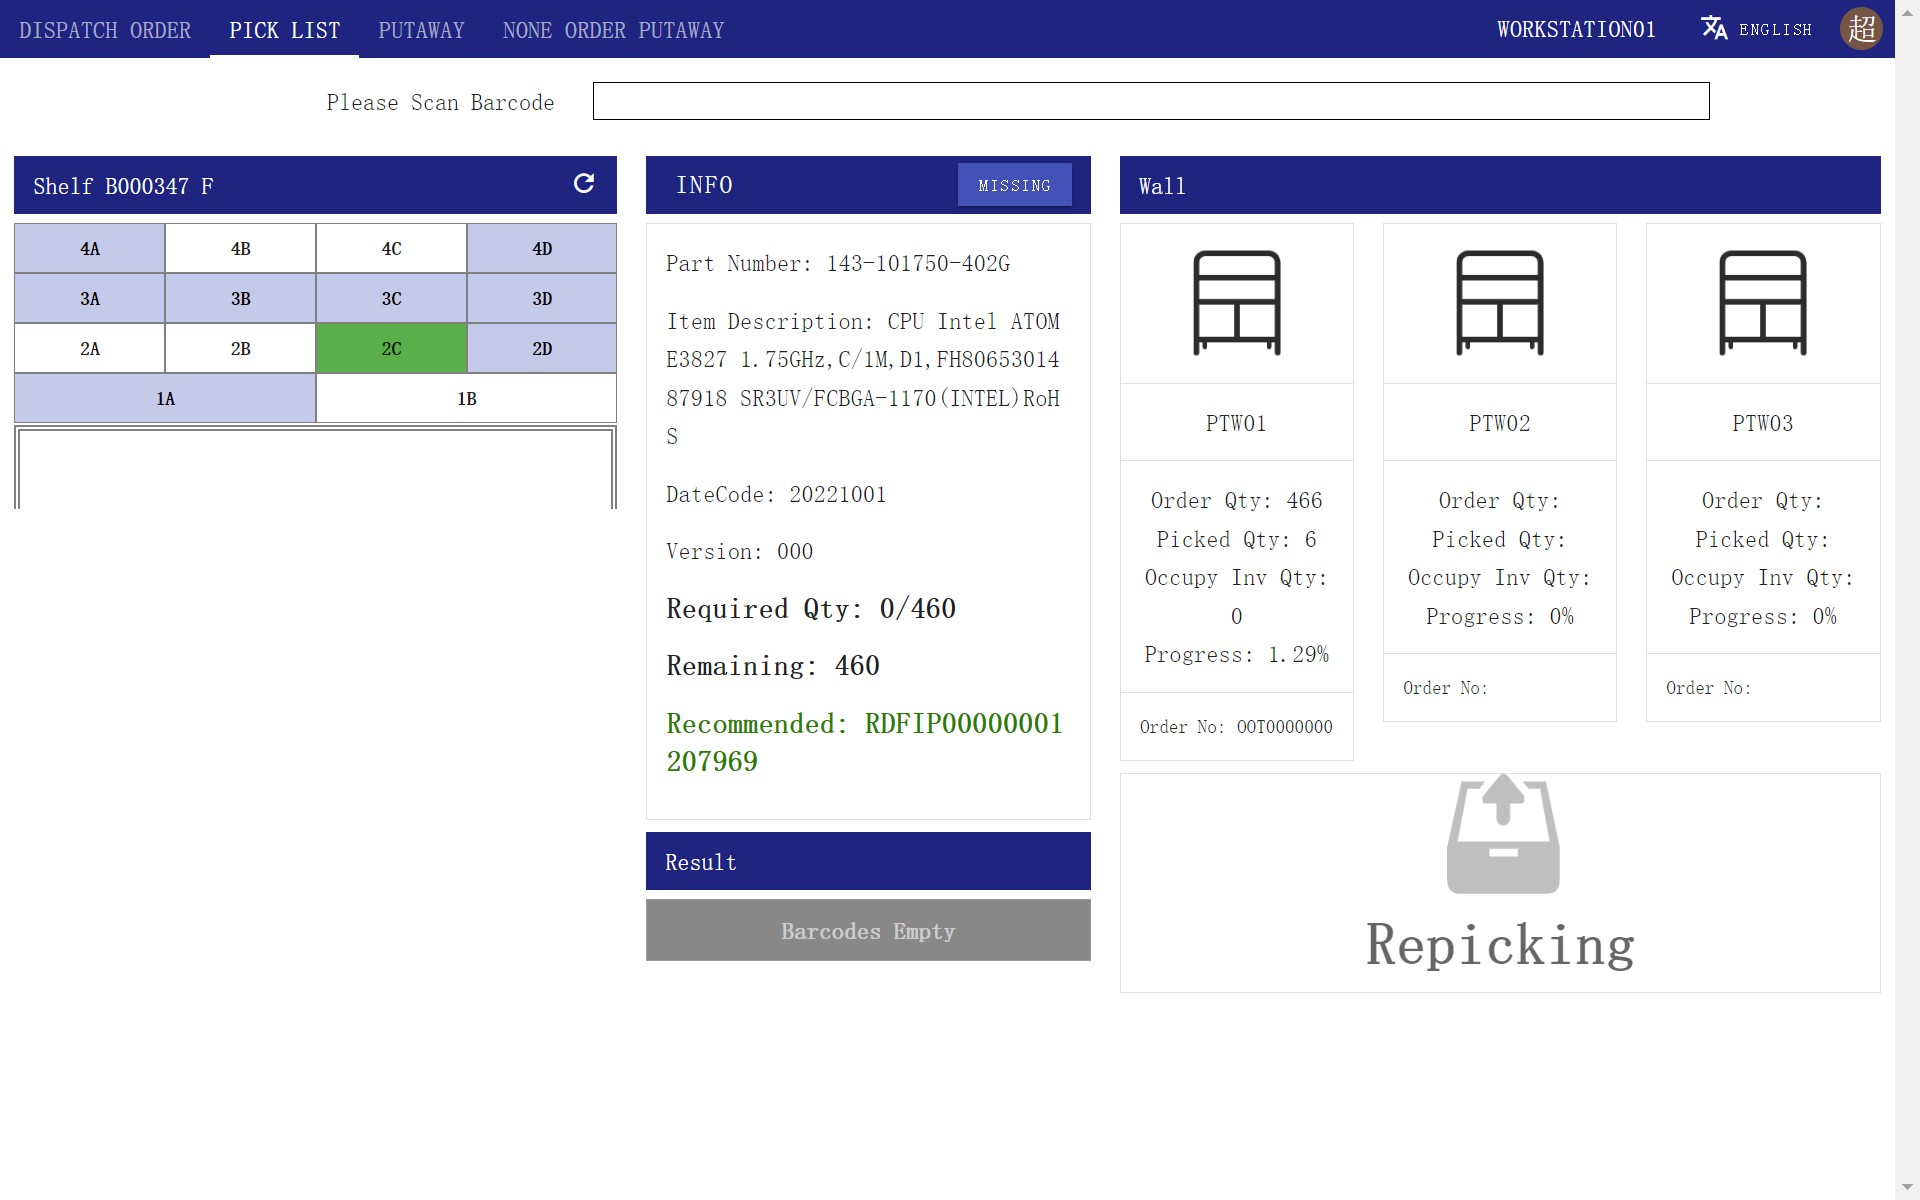
Task: Click the Recommended RDFIP00000001207969 barcode text
Action: [x=865, y=742]
